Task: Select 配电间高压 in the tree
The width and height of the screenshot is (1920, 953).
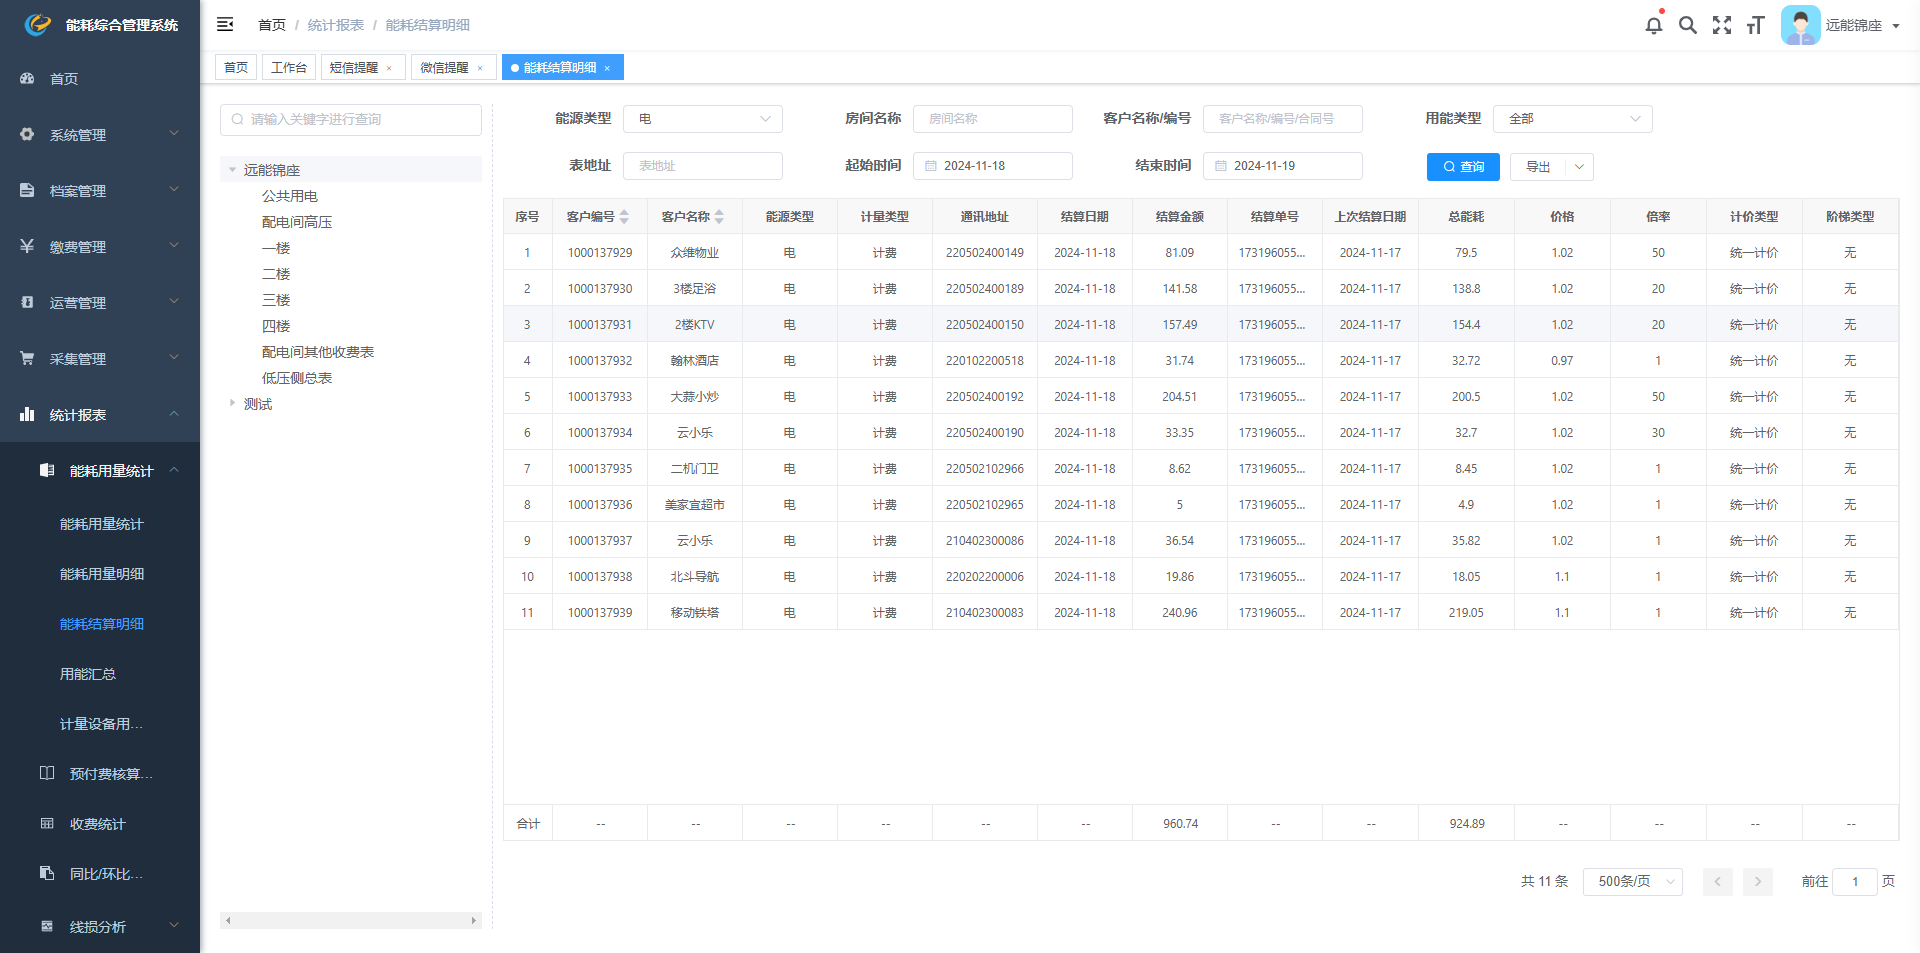Action: click(297, 222)
